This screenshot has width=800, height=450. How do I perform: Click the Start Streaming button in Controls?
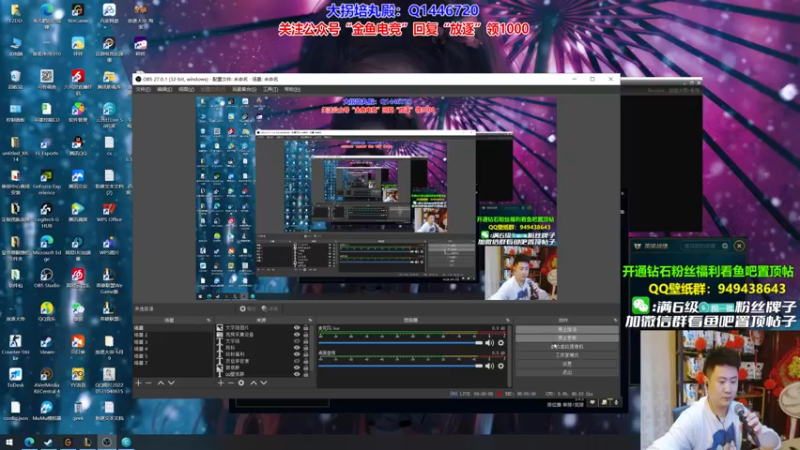[x=567, y=330]
